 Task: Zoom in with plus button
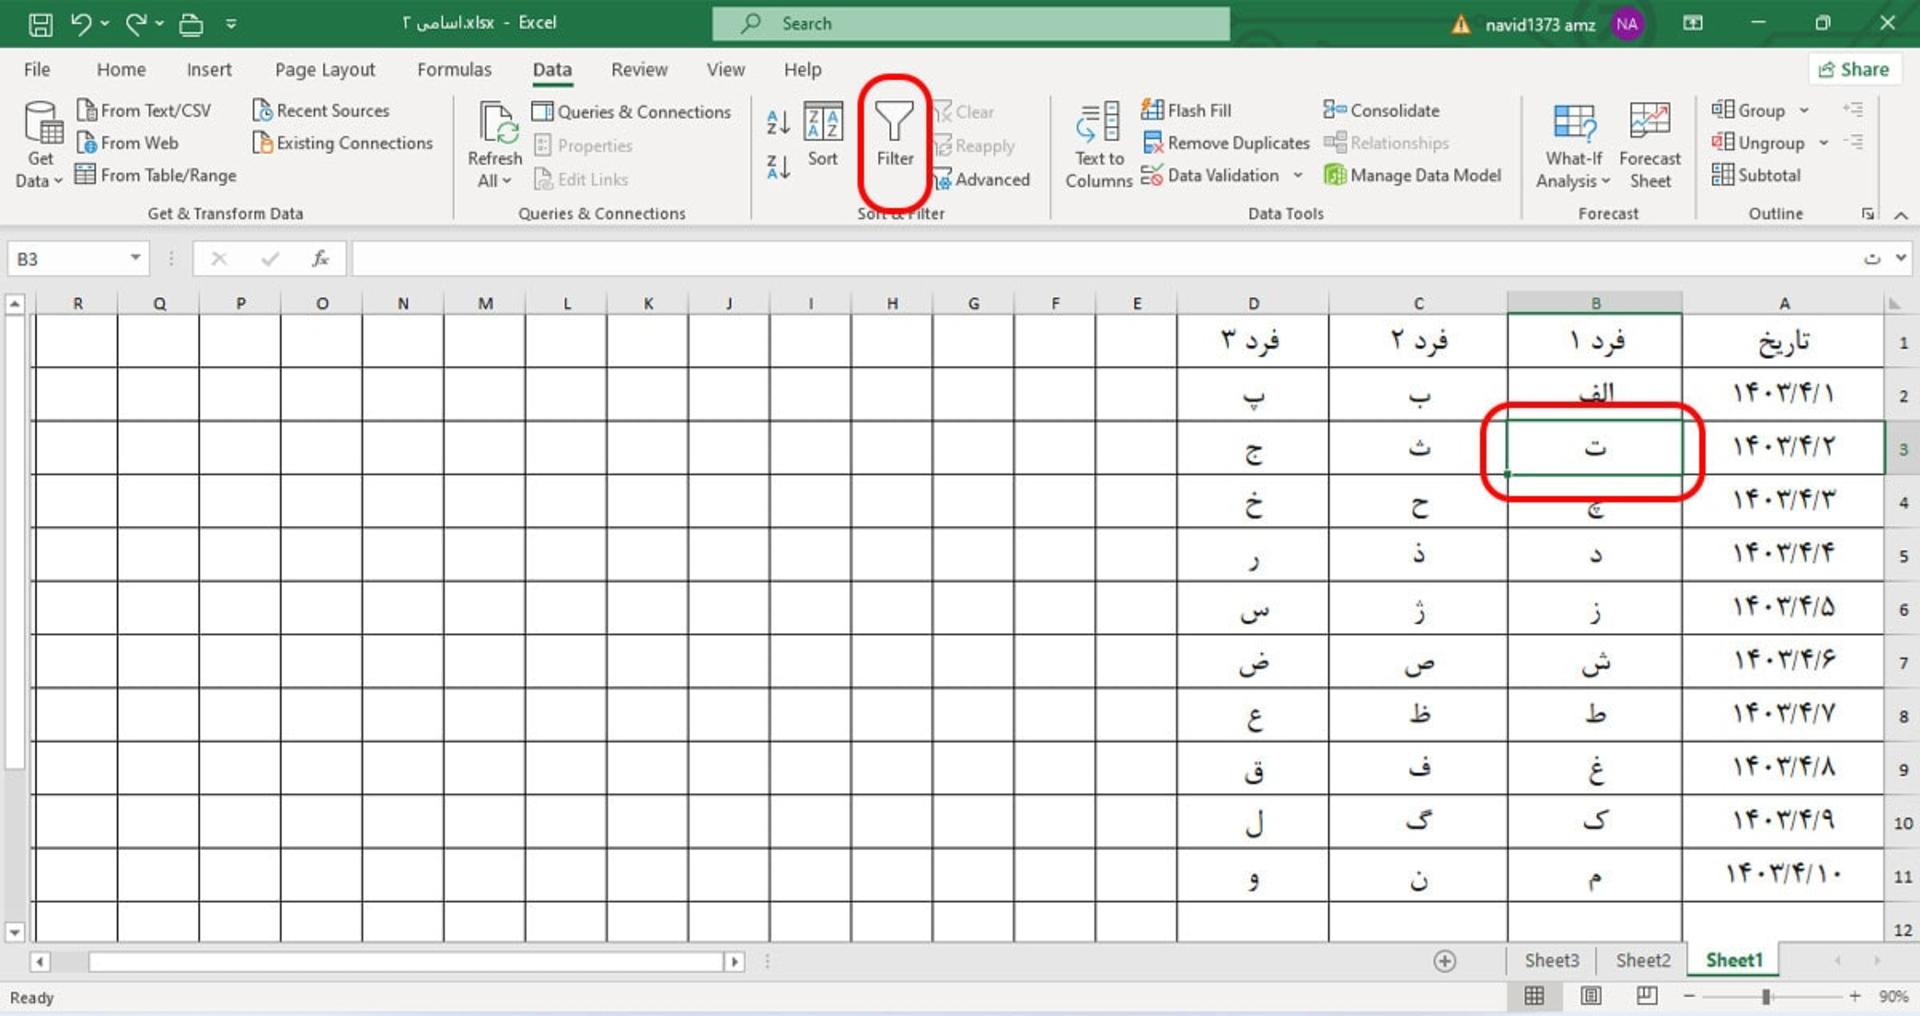click(x=1855, y=996)
